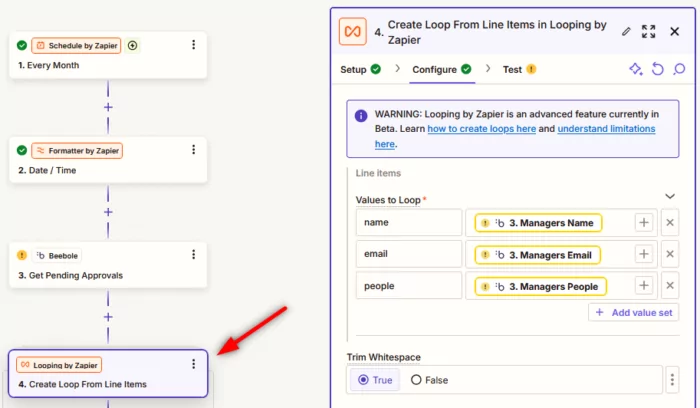700x408 pixels.
Task: Select the 2. Date / Time step card
Action: pyautogui.click(x=108, y=160)
